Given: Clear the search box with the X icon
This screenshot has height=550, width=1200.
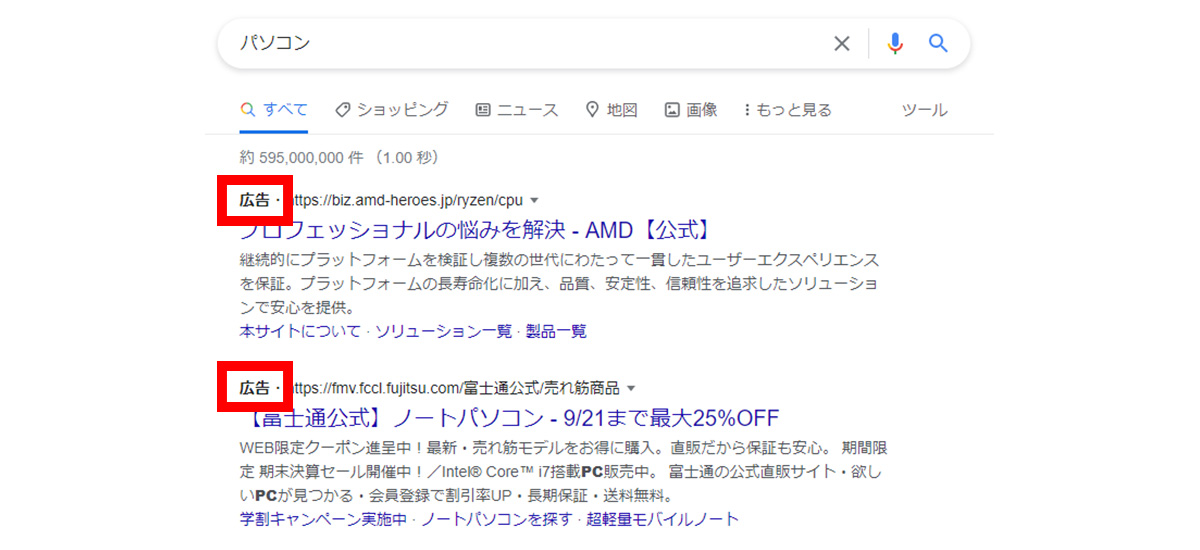Looking at the screenshot, I should 842,43.
